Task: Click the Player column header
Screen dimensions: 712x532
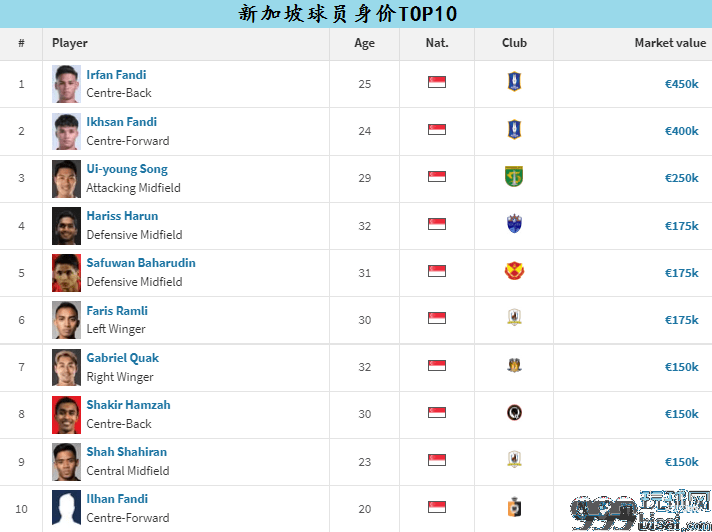Action: 69,43
